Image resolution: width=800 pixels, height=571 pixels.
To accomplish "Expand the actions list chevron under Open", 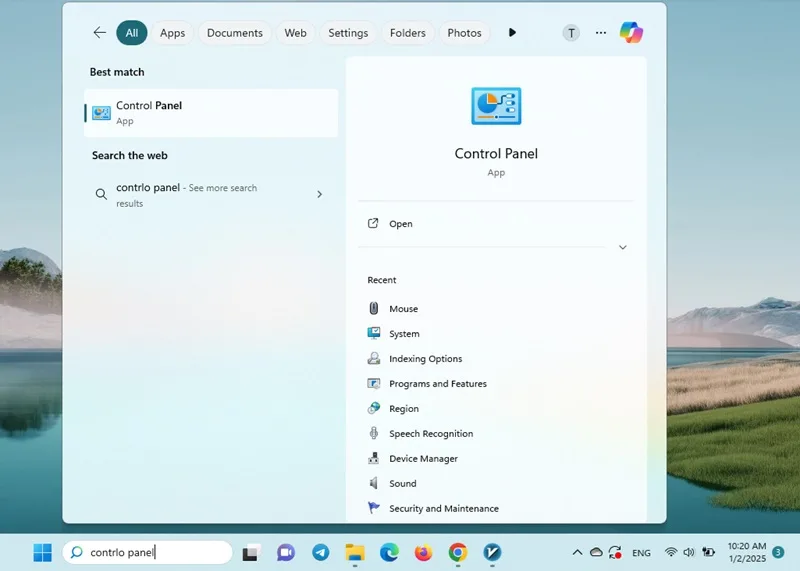I will click(622, 247).
